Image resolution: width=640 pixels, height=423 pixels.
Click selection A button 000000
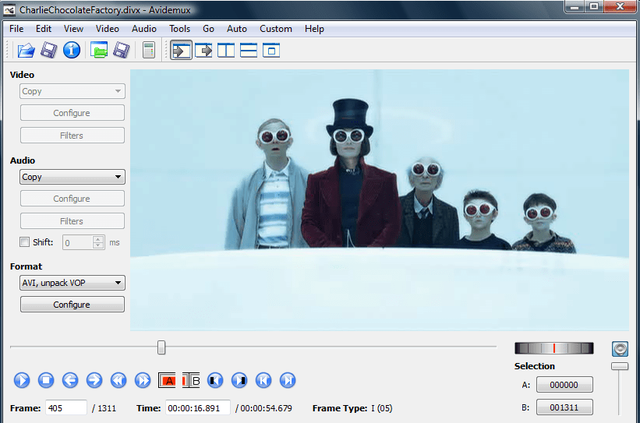[x=564, y=385]
